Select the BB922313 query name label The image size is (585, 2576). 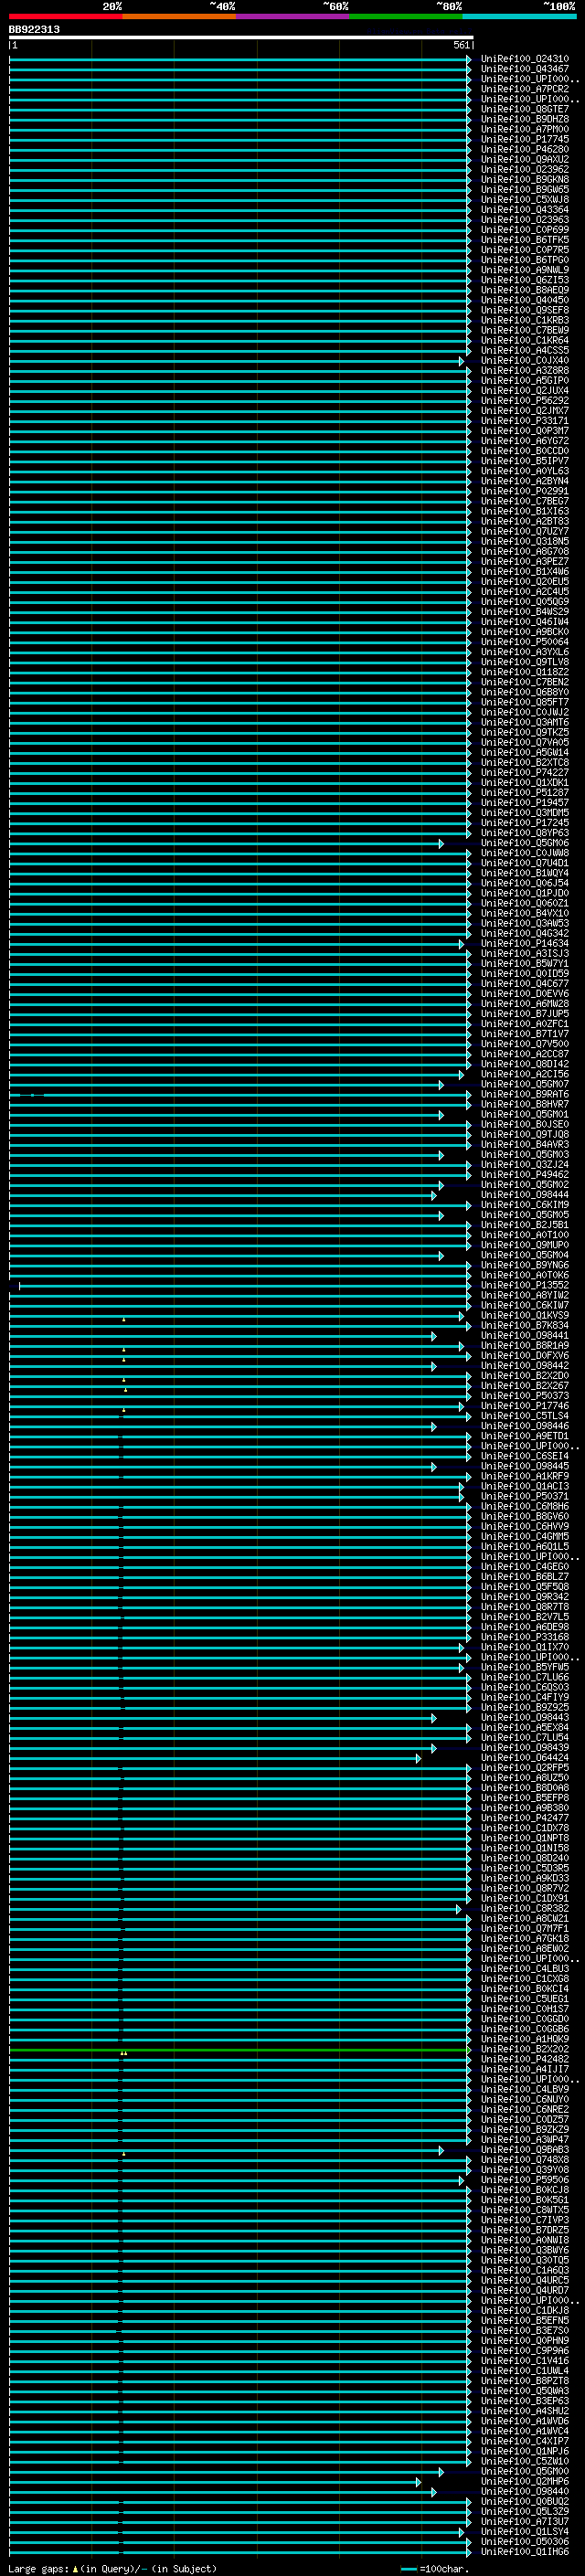pyautogui.click(x=34, y=29)
